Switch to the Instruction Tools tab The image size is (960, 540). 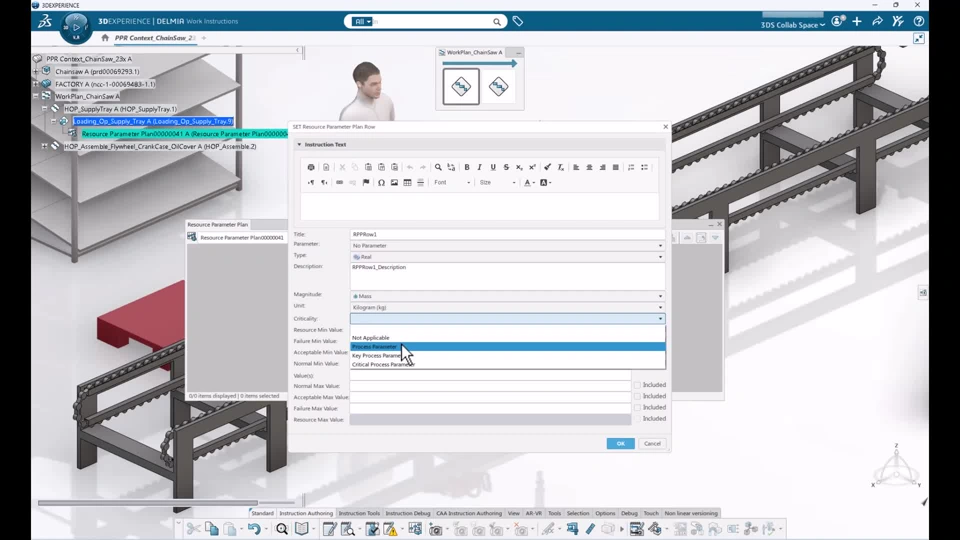(x=359, y=513)
